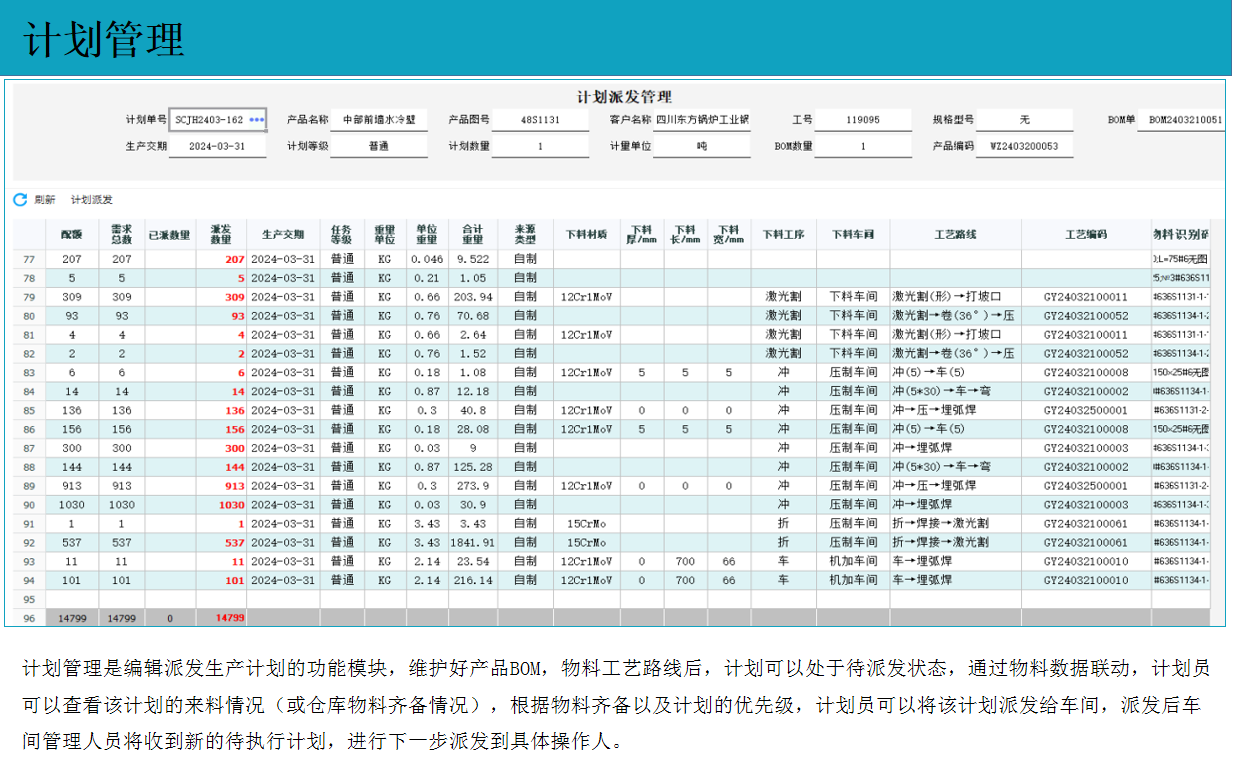
Task: Click 15CrMo material cell in row 91
Action: click(x=586, y=524)
